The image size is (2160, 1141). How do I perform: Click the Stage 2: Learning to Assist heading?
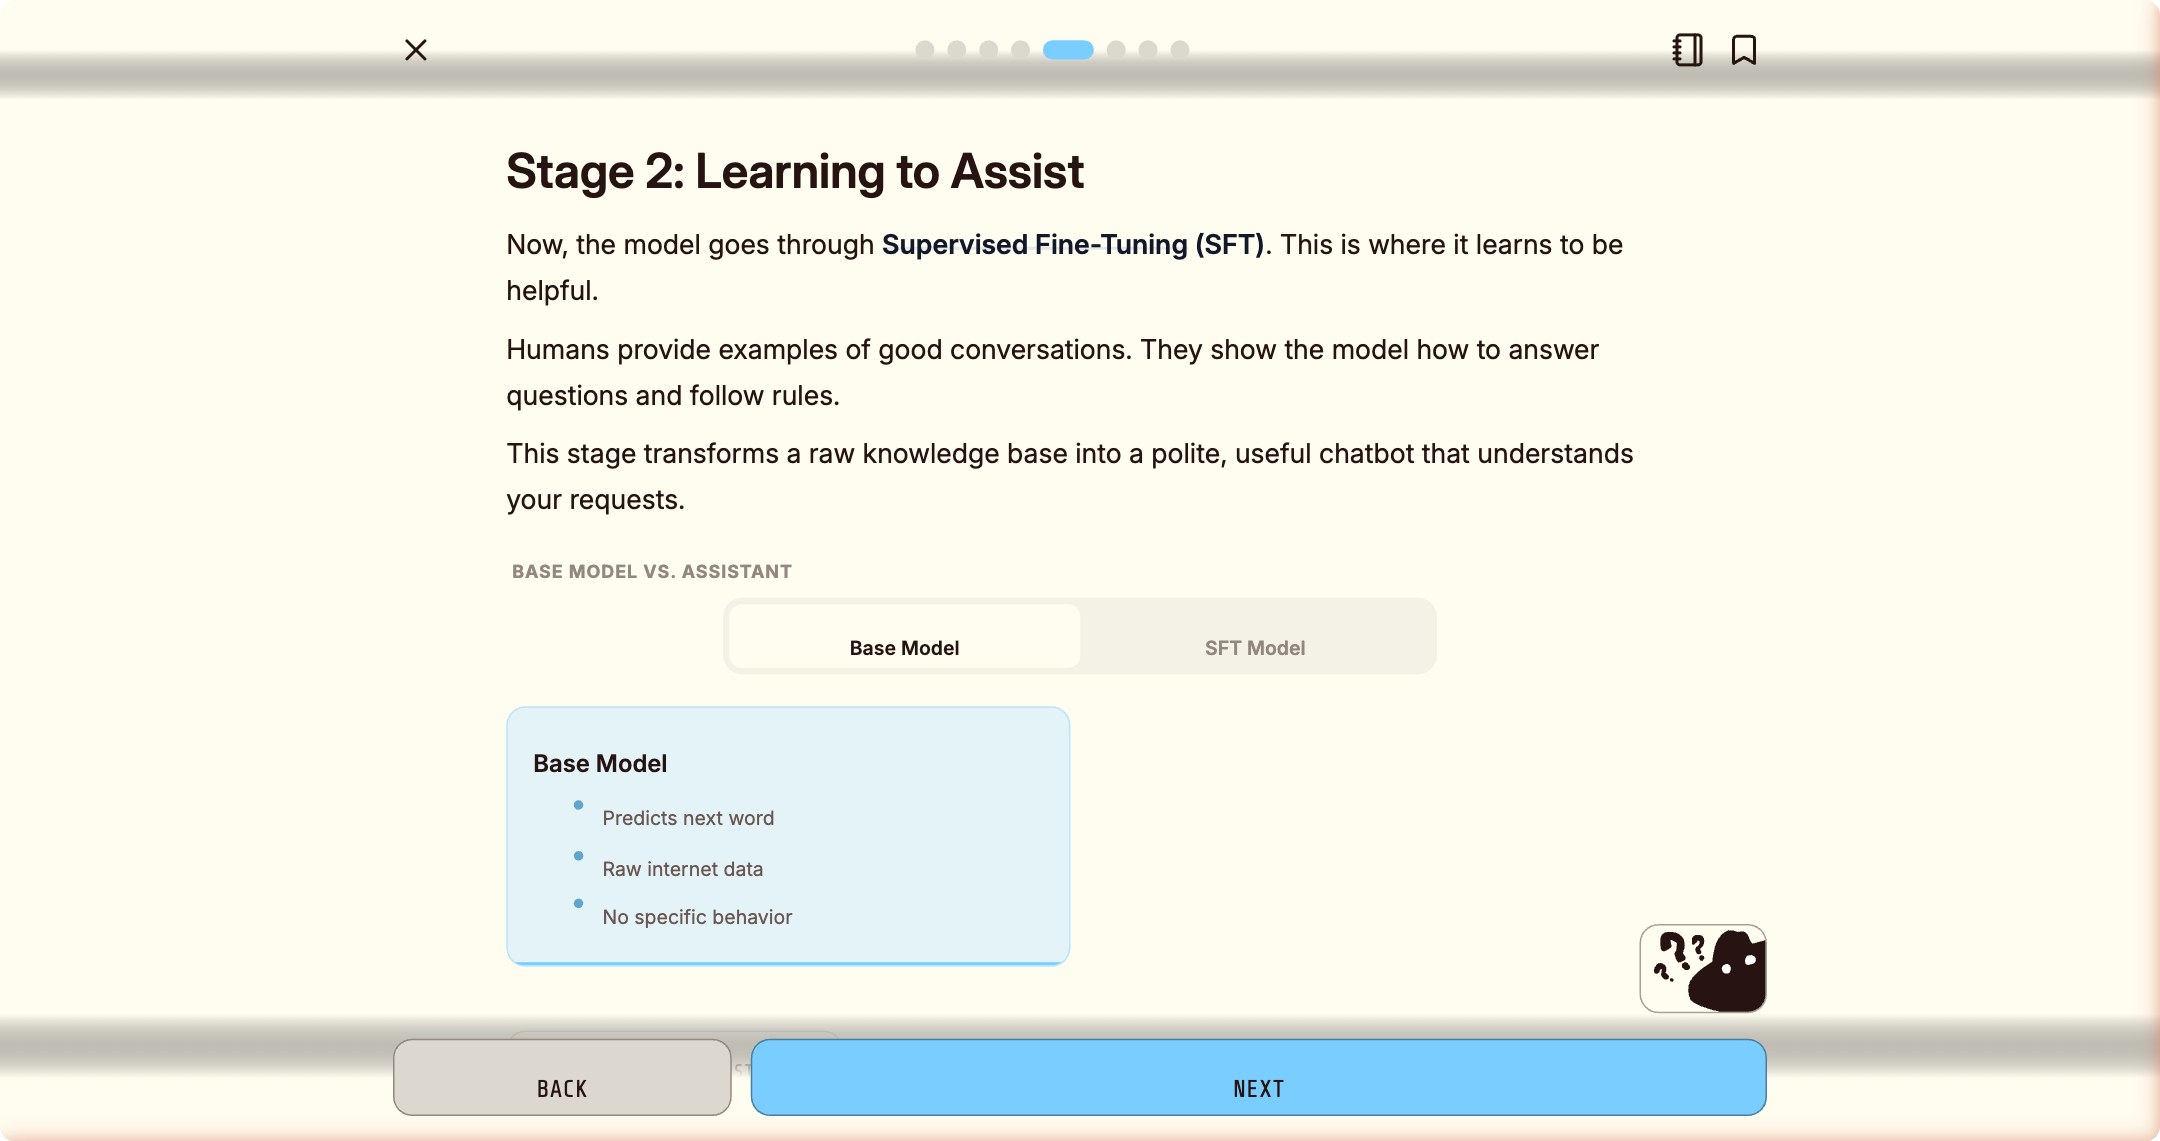[x=795, y=171]
